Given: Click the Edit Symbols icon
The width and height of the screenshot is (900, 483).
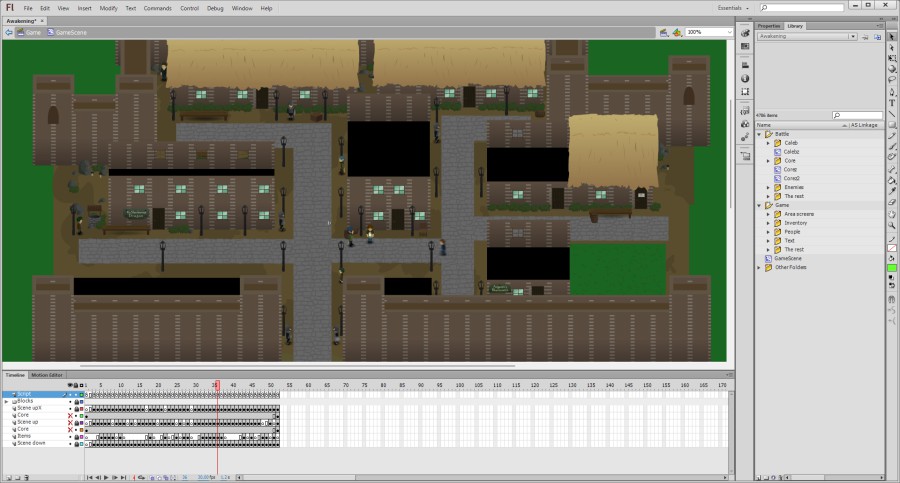Looking at the screenshot, I should (x=677, y=32).
